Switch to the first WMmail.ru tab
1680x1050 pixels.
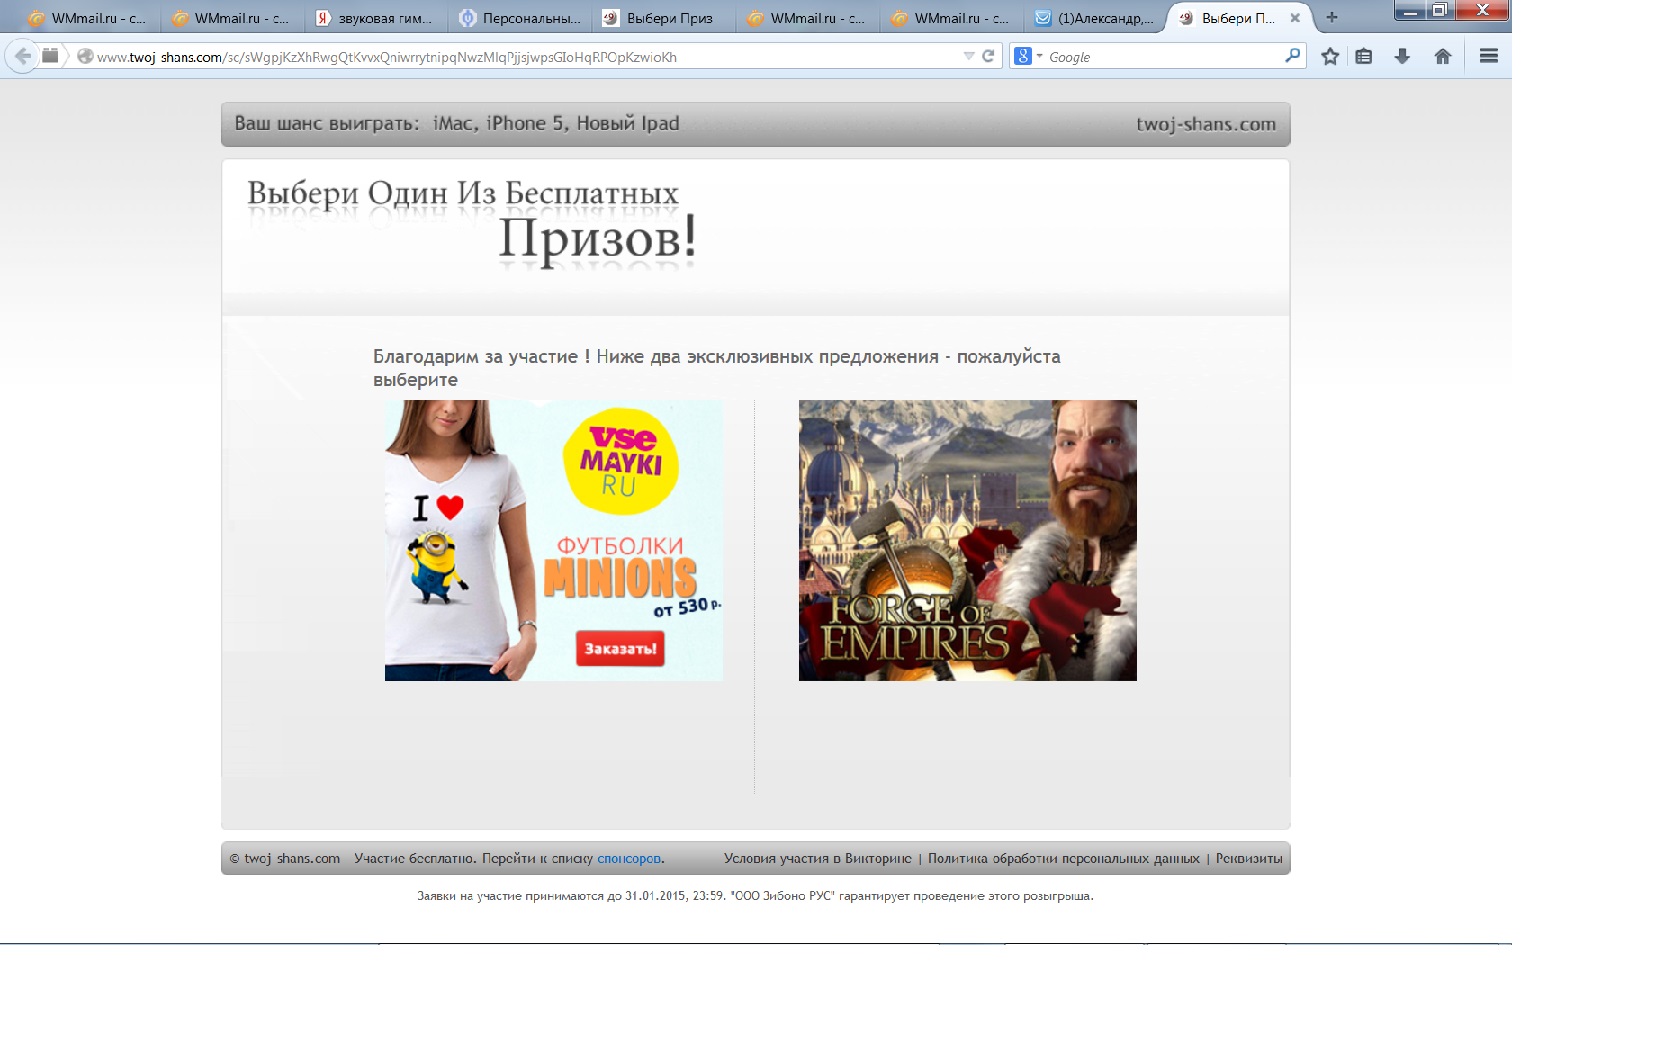[88, 18]
